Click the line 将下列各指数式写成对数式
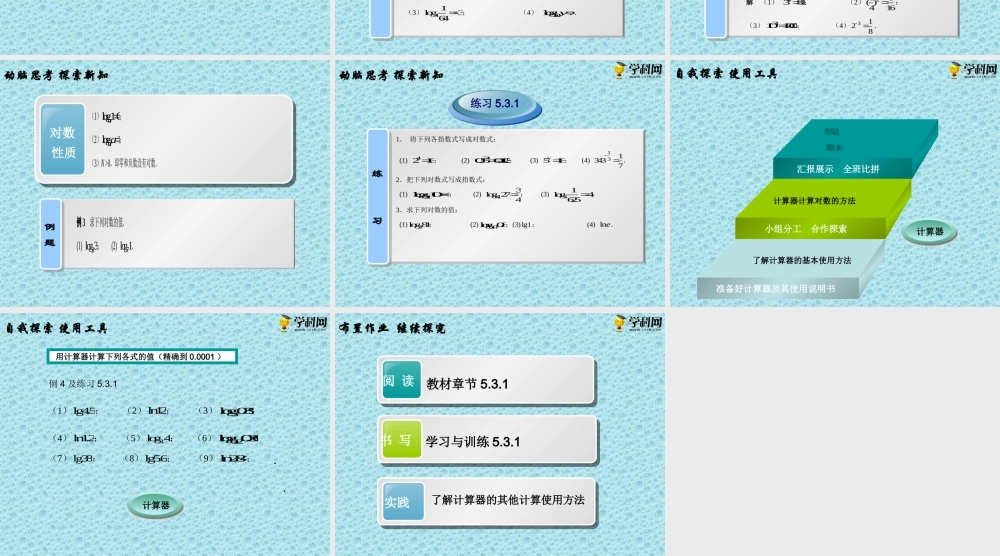 coord(452,139)
